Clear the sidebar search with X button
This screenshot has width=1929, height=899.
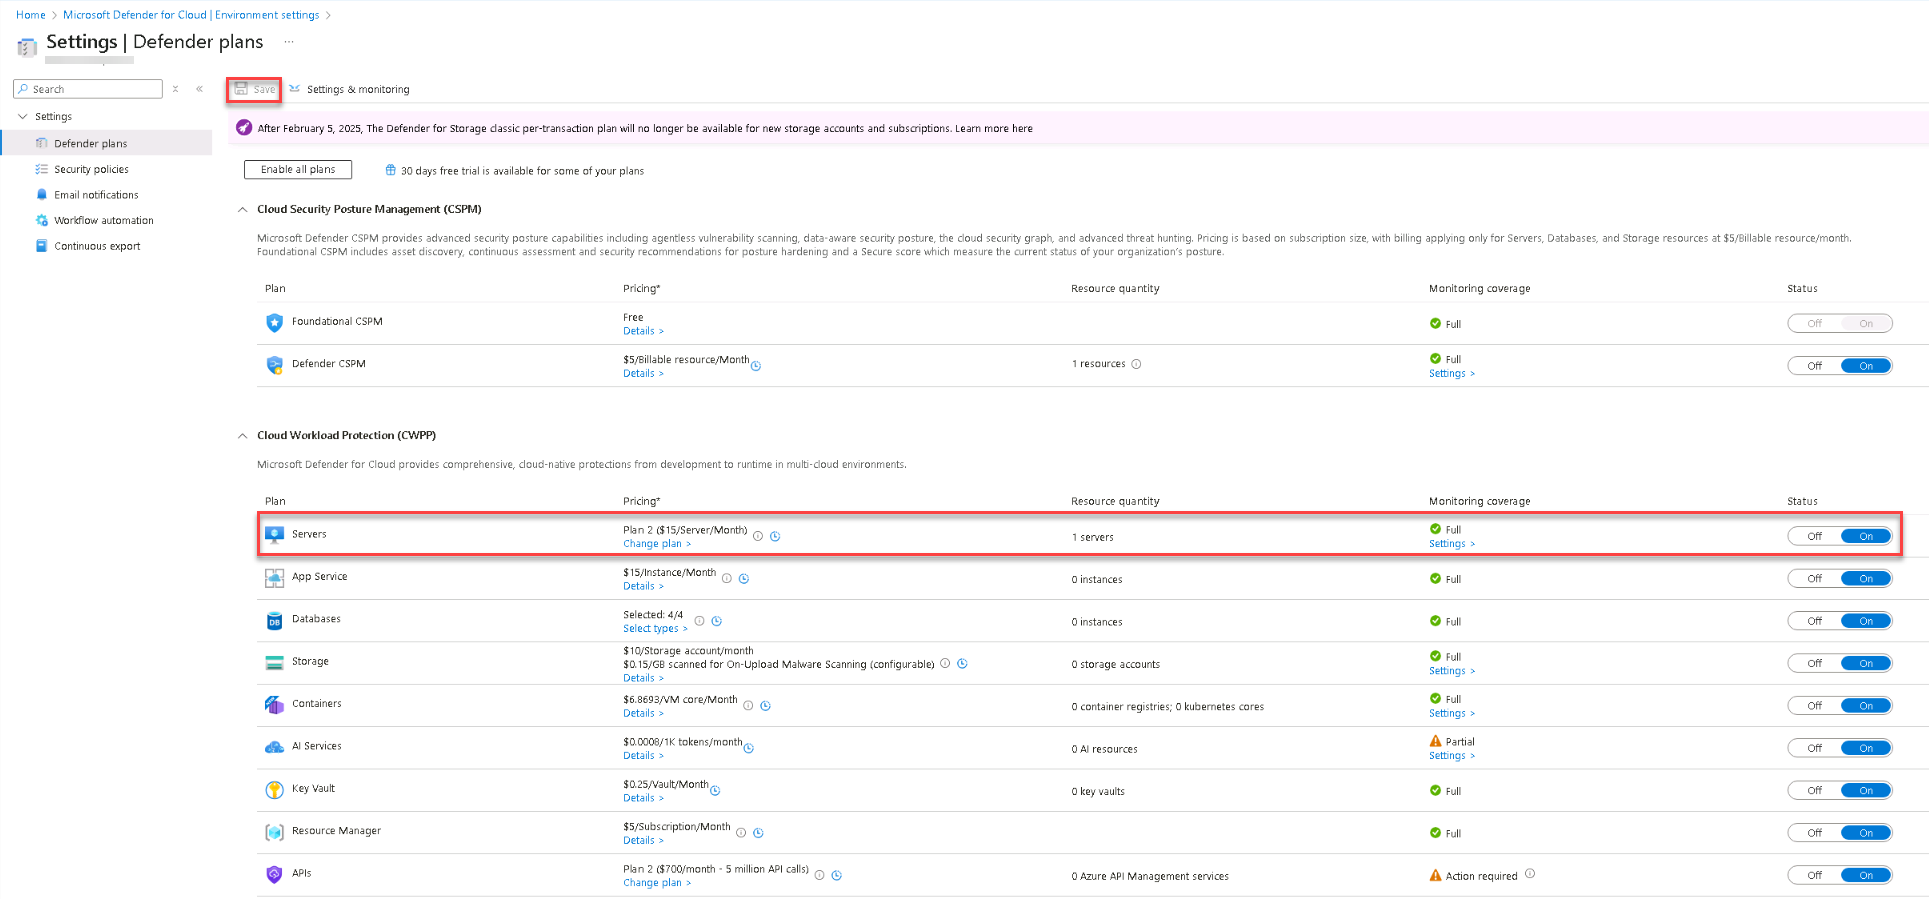point(175,89)
